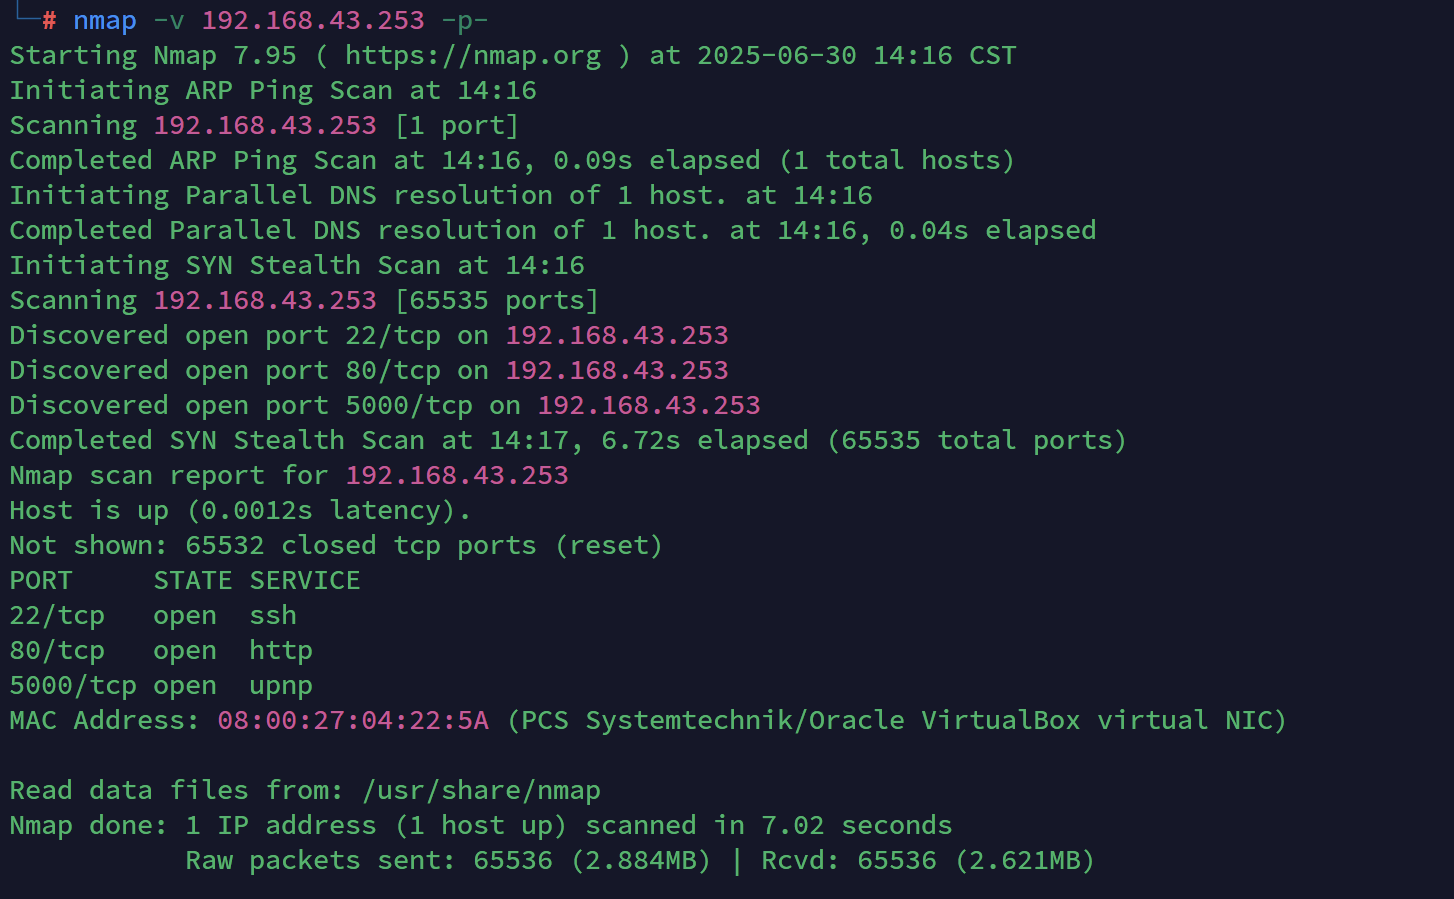The width and height of the screenshot is (1454, 899).
Task: Click the 7.02 seconds scan time
Action: click(856, 826)
